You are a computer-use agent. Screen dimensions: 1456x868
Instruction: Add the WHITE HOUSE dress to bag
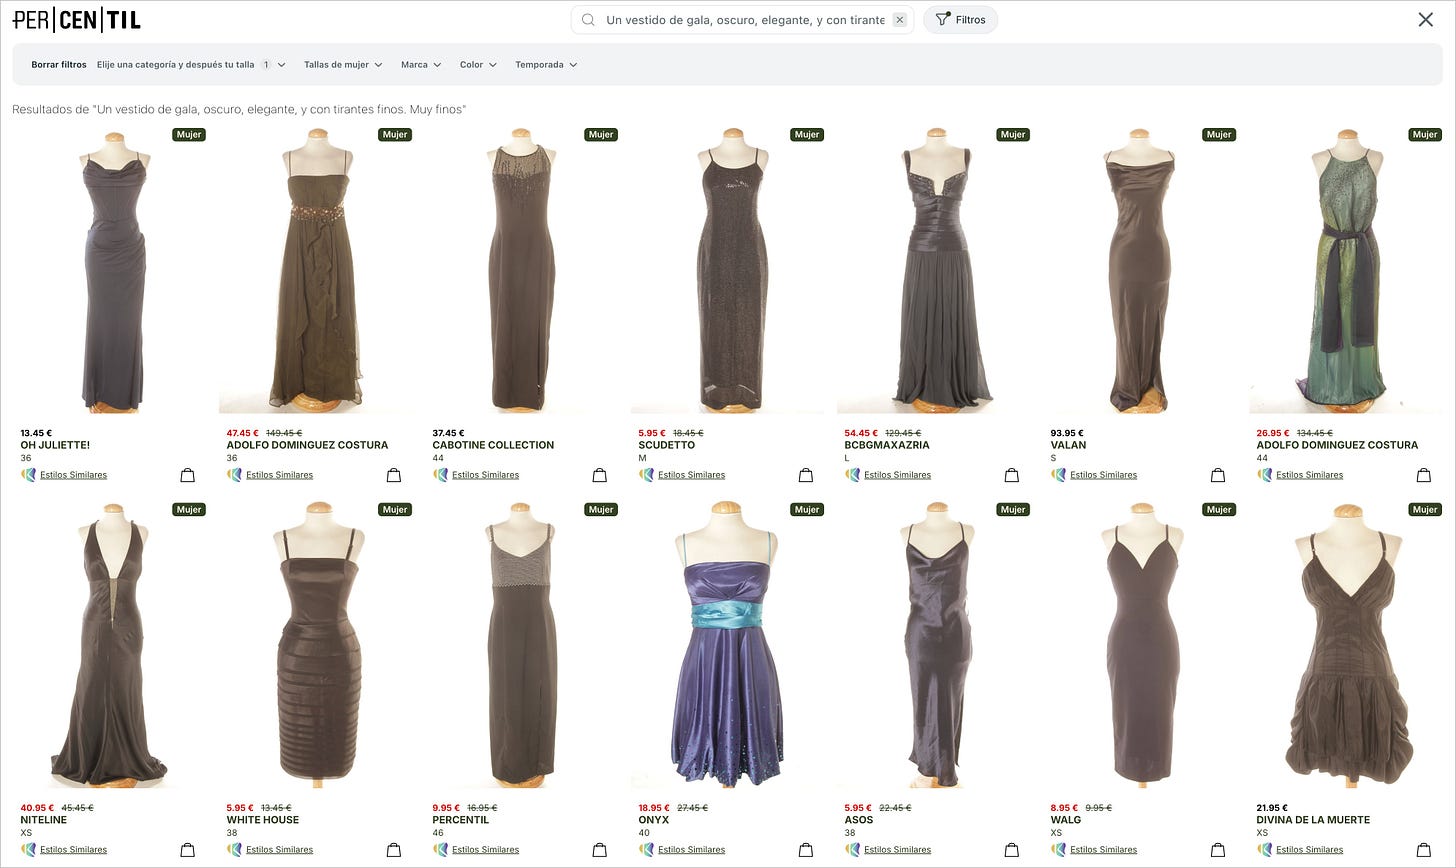[394, 850]
